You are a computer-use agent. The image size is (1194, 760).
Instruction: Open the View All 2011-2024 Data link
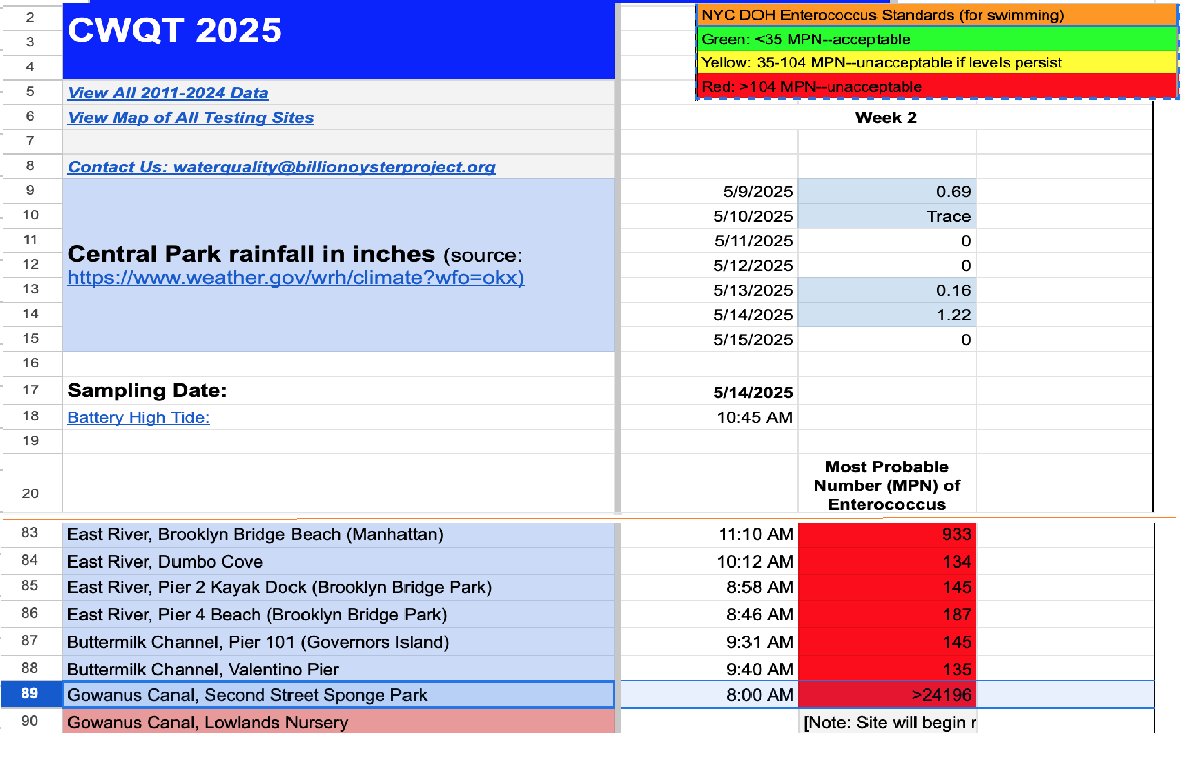[168, 93]
